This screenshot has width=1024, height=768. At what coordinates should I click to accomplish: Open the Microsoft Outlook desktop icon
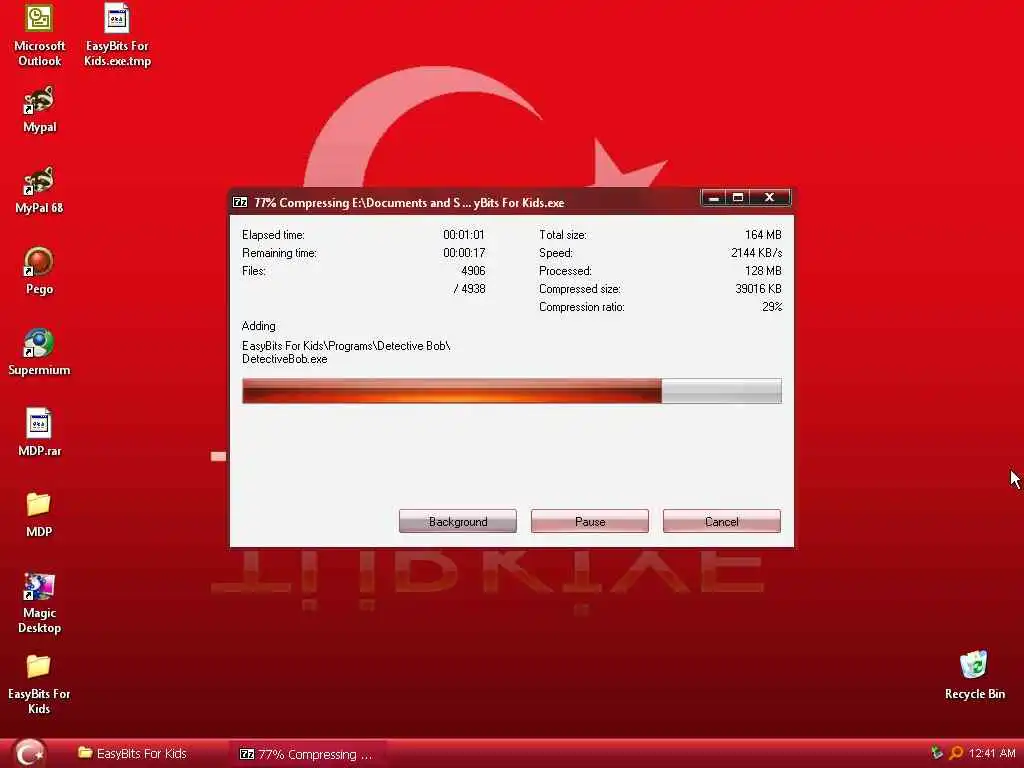point(39,35)
